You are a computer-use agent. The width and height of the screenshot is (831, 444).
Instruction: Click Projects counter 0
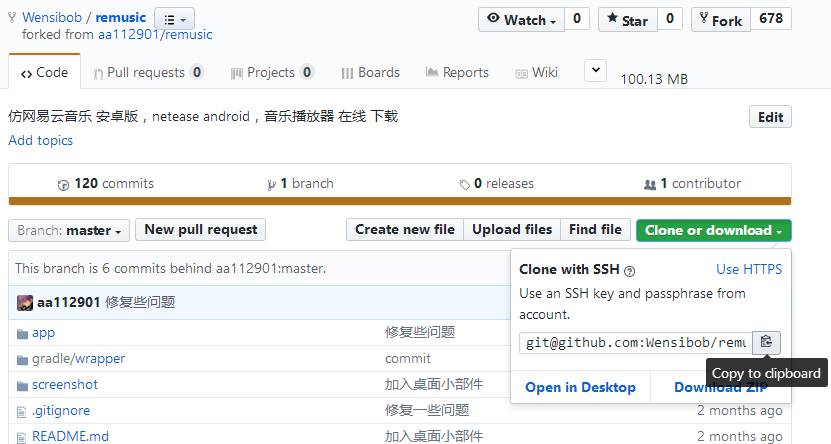(x=306, y=72)
